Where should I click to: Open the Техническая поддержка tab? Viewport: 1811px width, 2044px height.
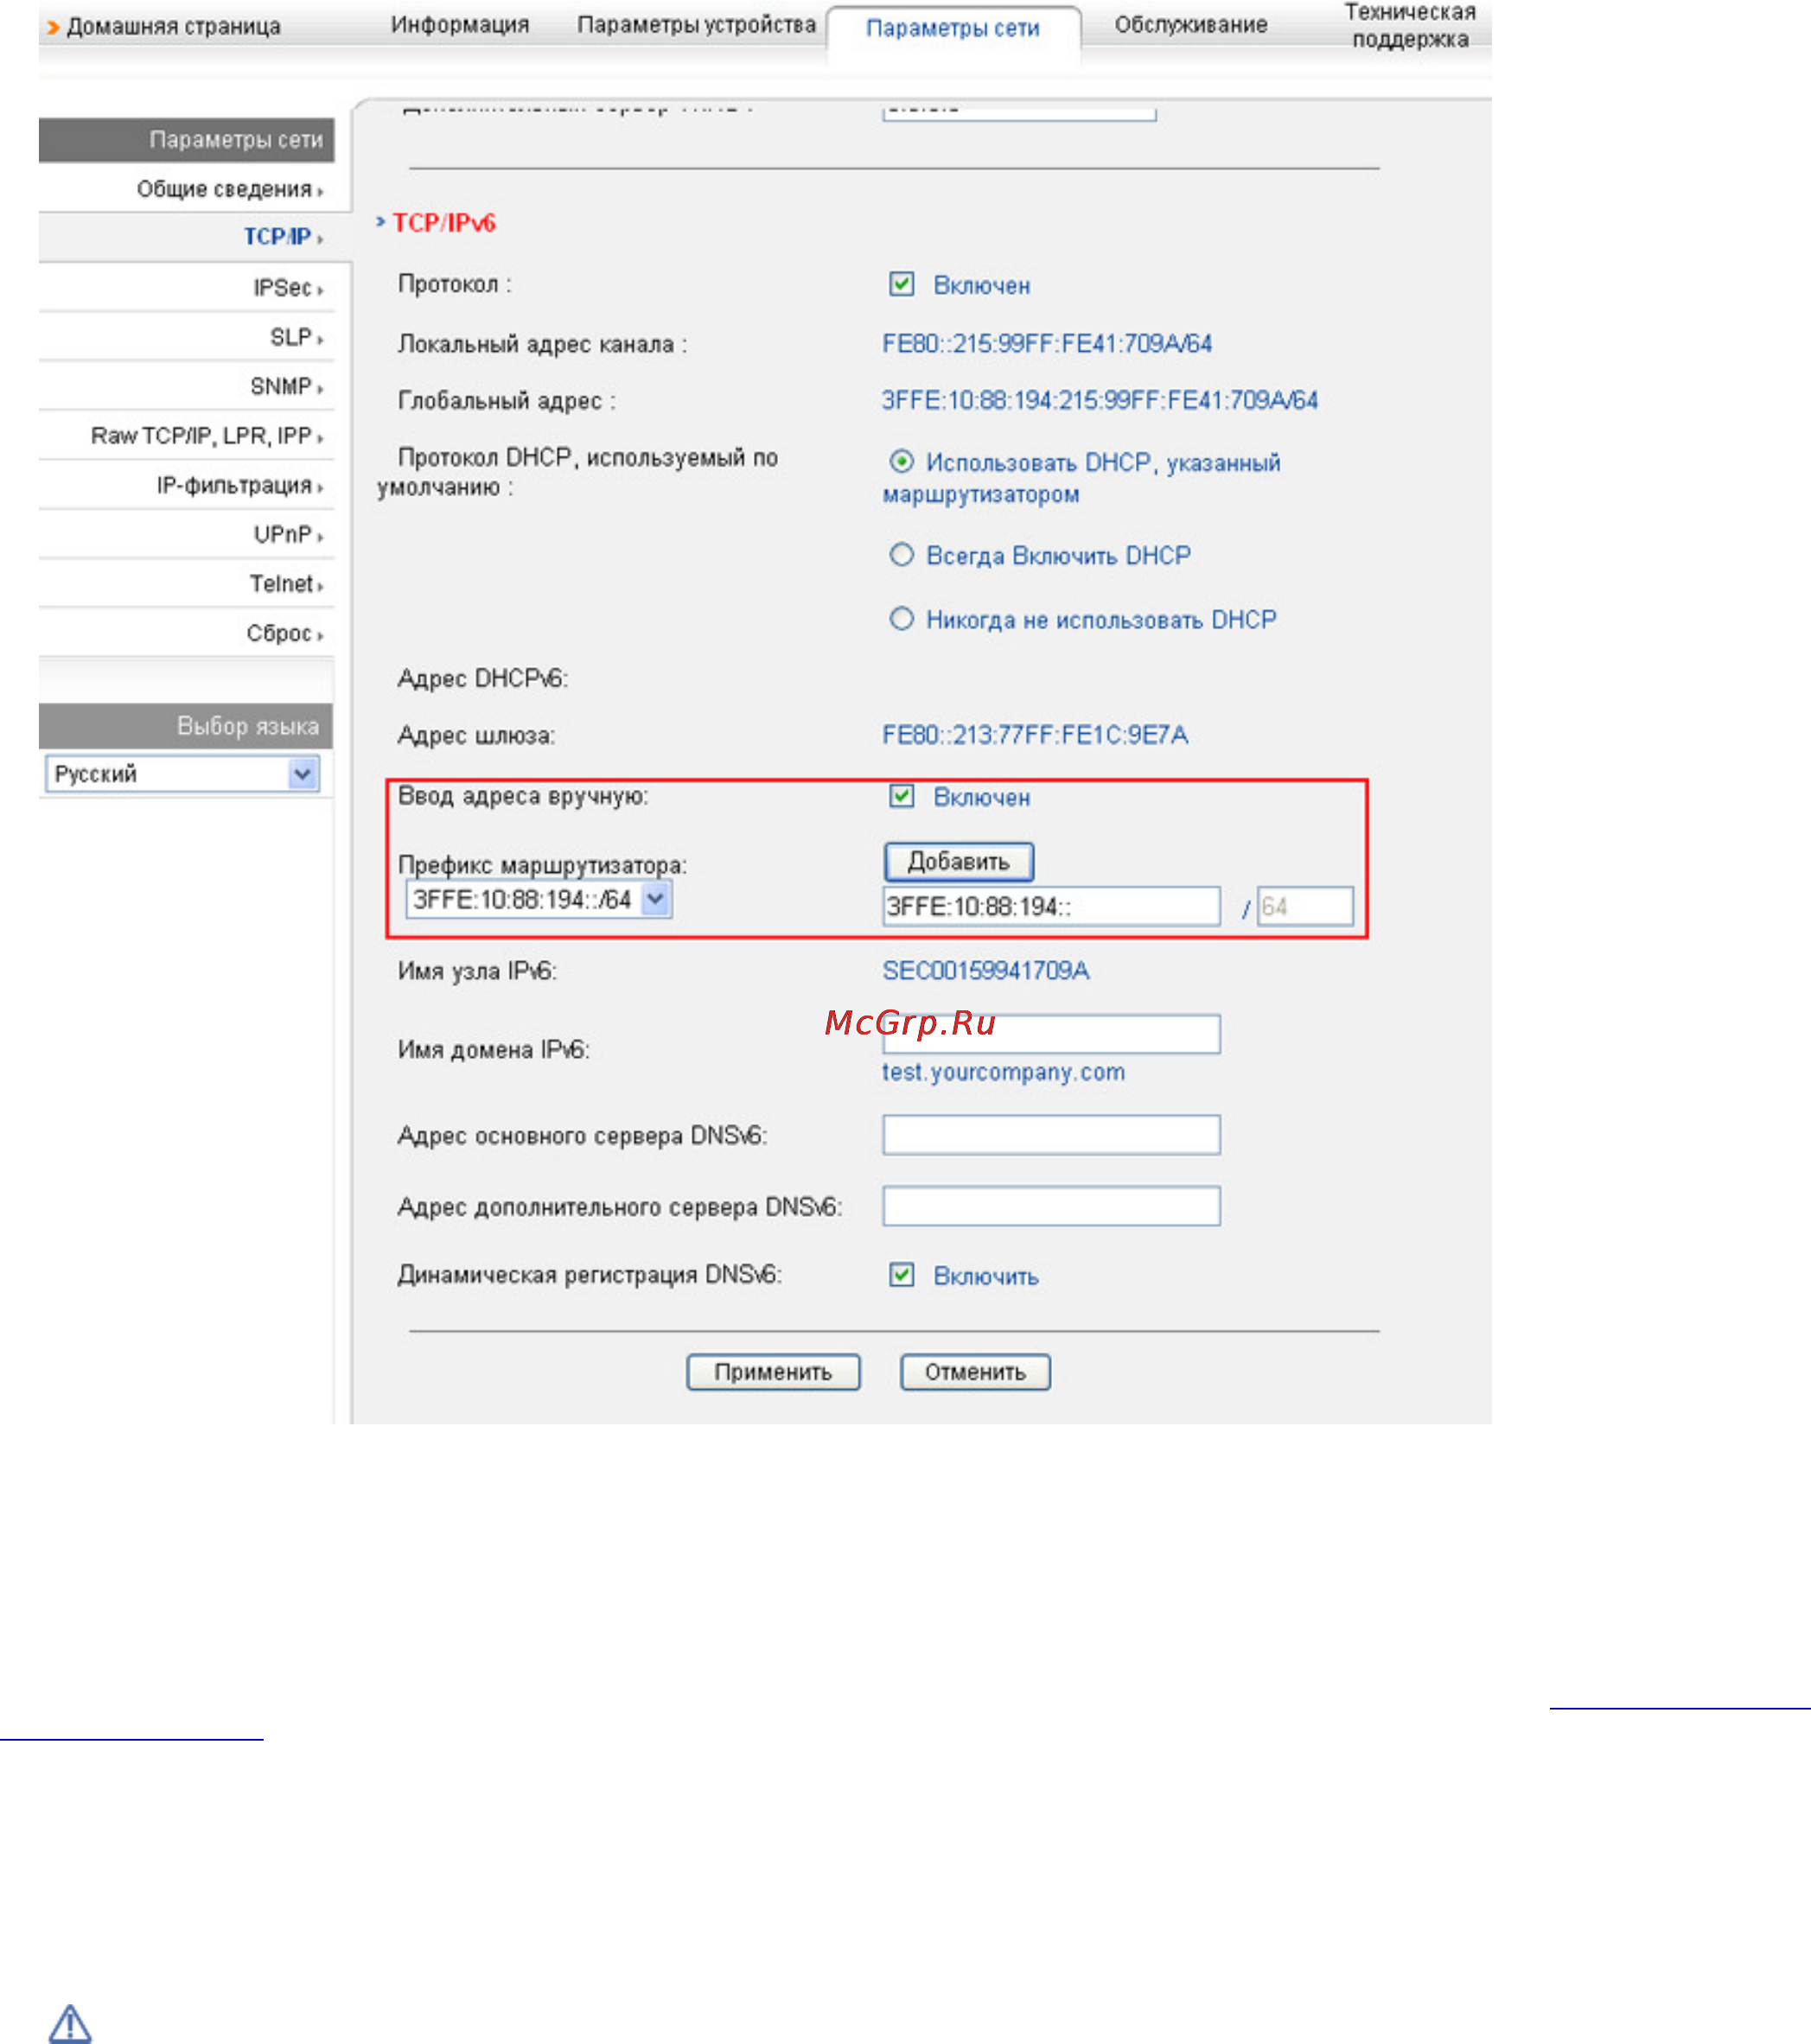[x=1410, y=26]
